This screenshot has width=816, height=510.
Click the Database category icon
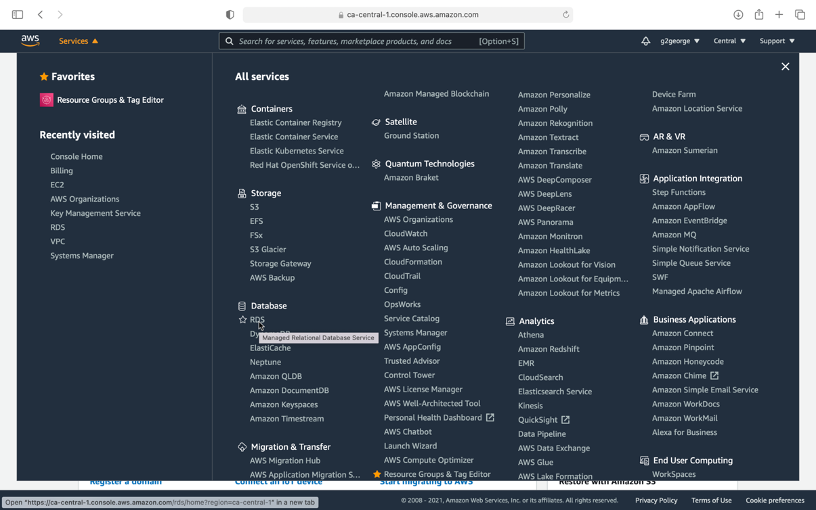point(241,305)
